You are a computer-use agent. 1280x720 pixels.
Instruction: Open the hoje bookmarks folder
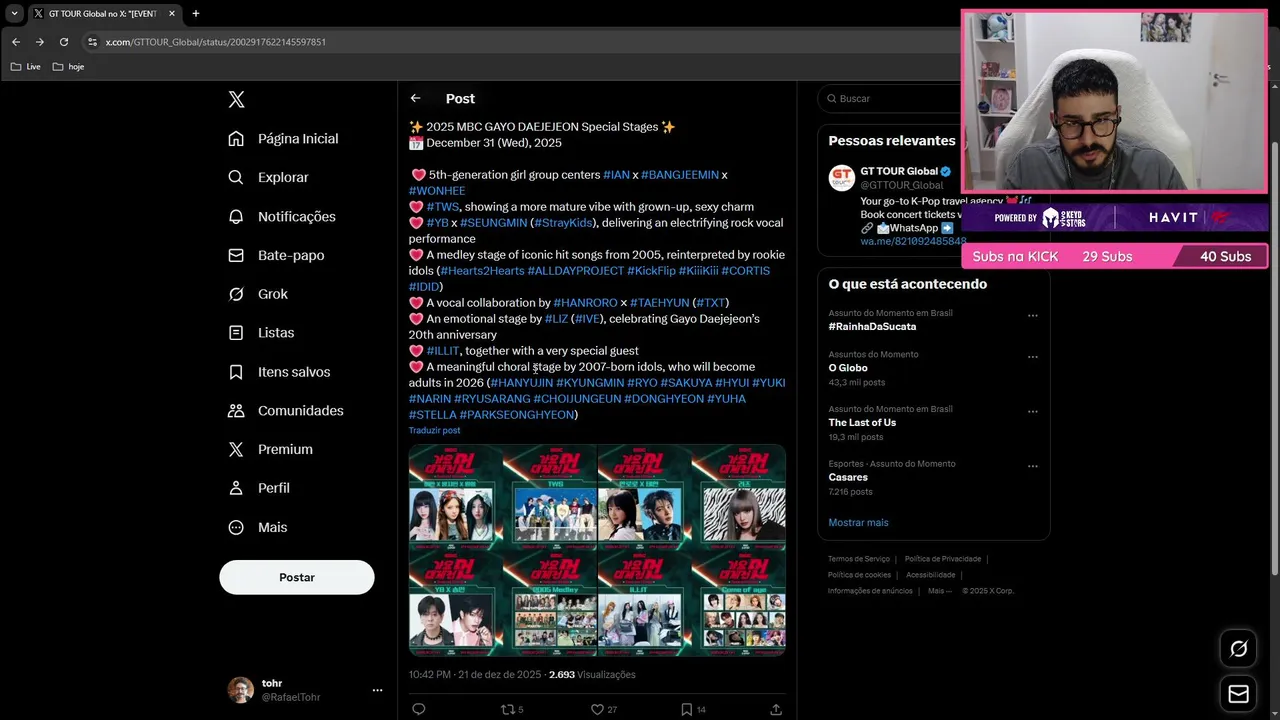68,67
